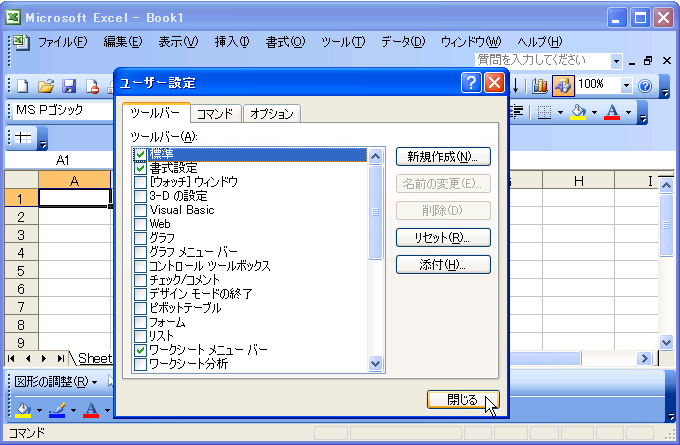Open Chart Wizard icon in toolbar
The height and width of the screenshot is (445, 680).
(540, 85)
